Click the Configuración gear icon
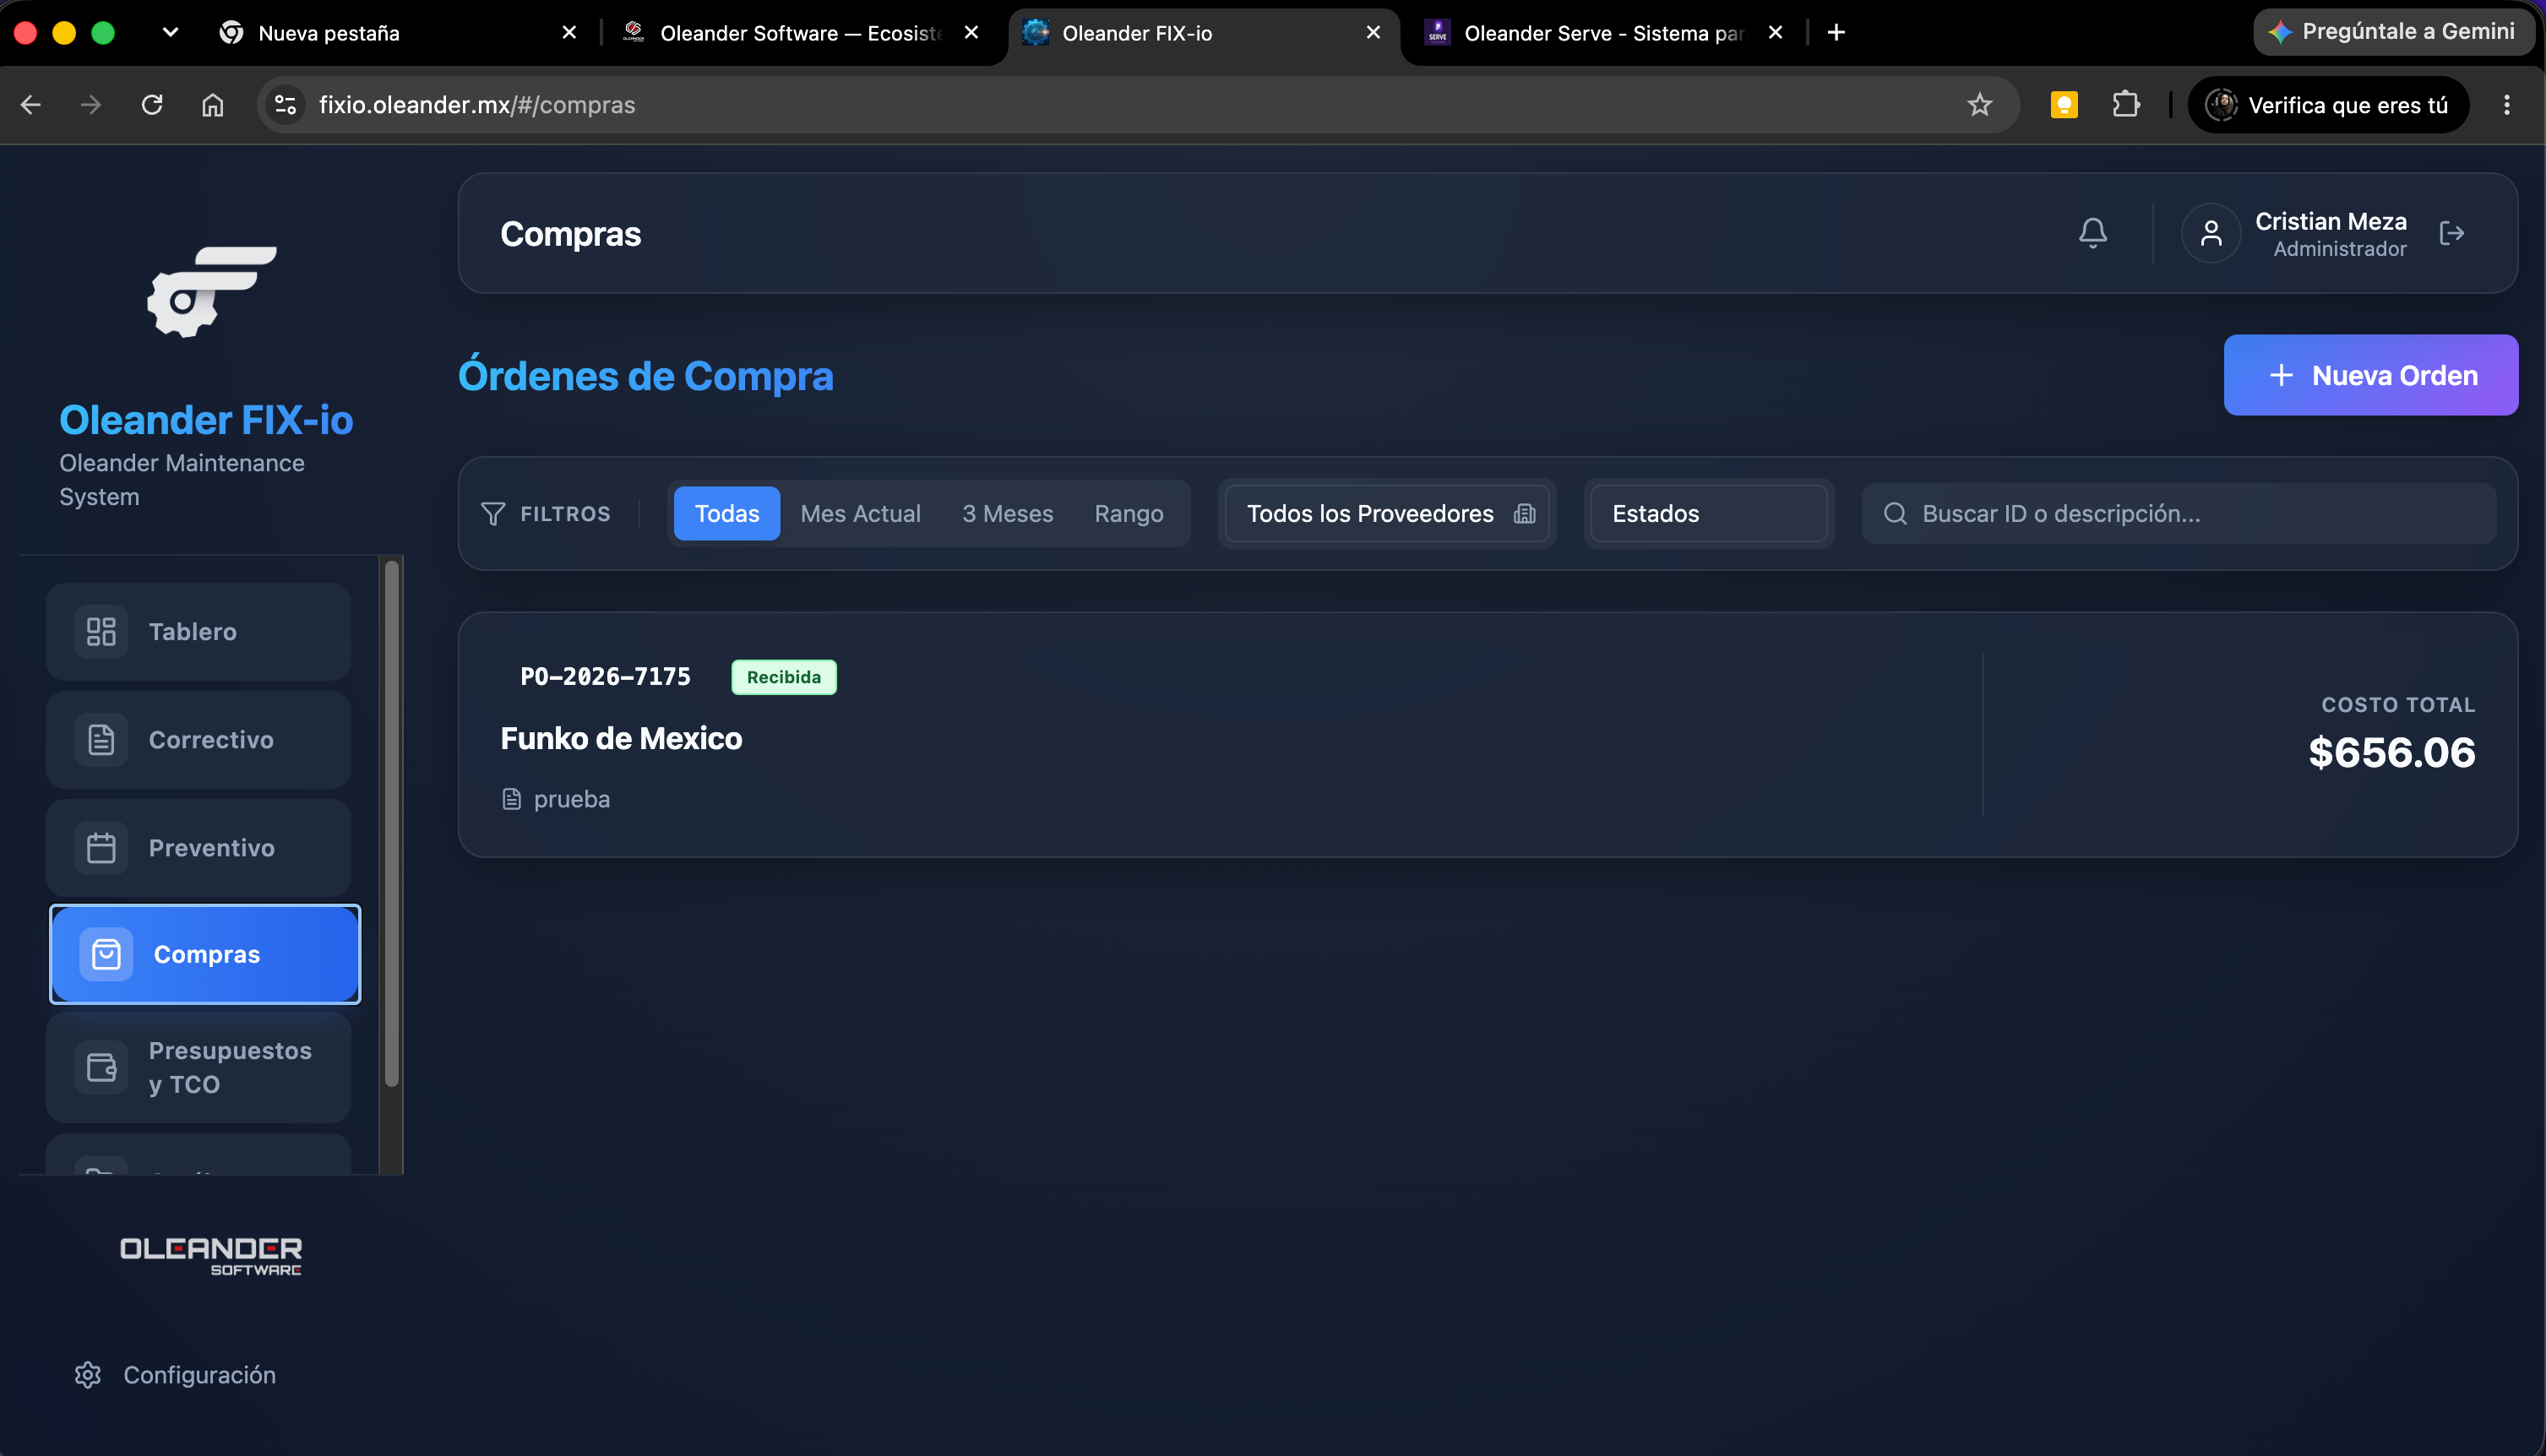 (88, 1374)
